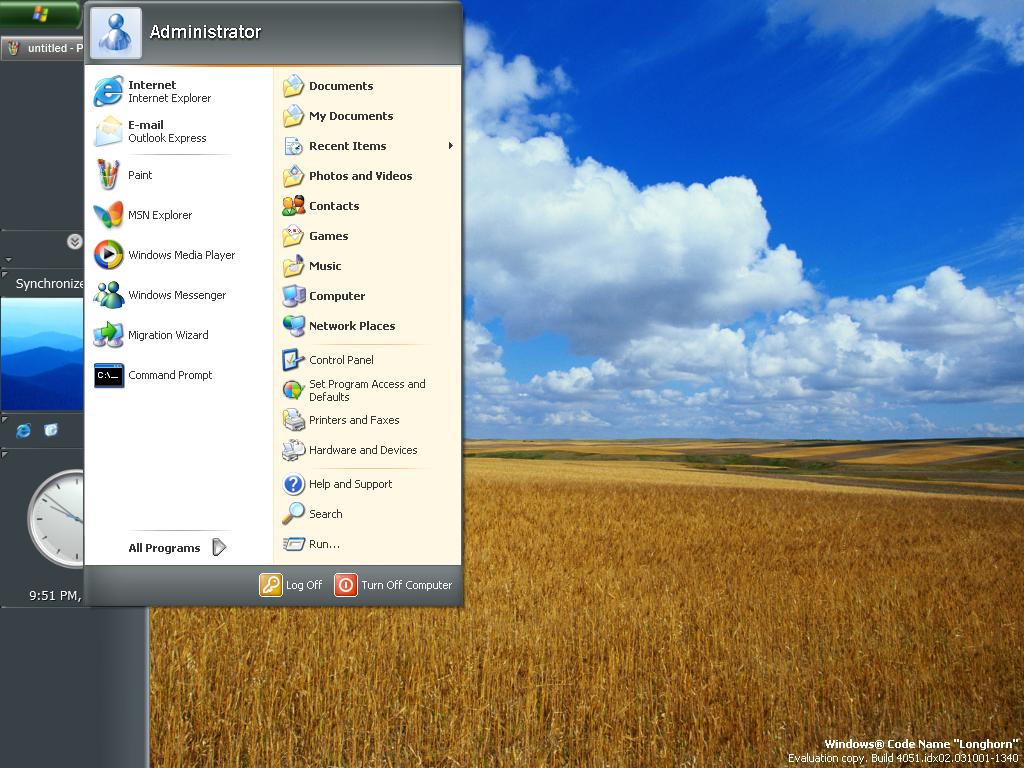Start Windows Messenger icon
Screen dimensions: 1024x768
point(108,295)
